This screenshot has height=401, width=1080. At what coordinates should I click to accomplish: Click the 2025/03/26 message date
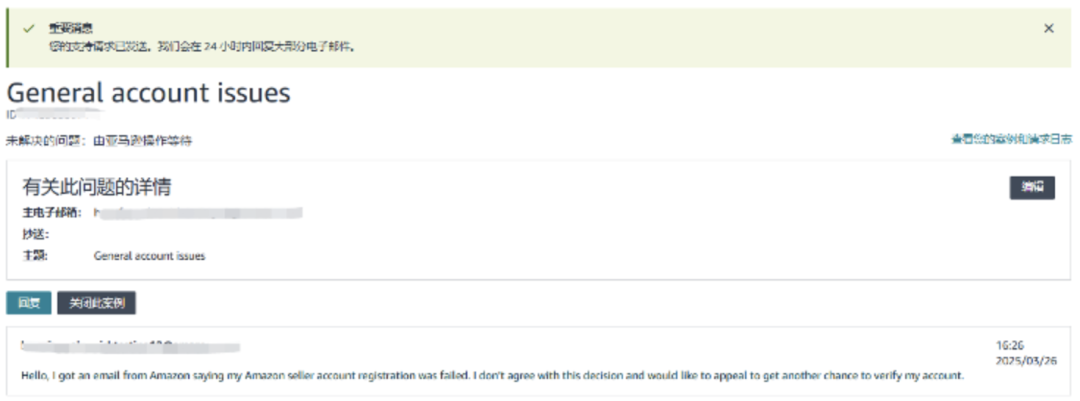coord(1026,360)
